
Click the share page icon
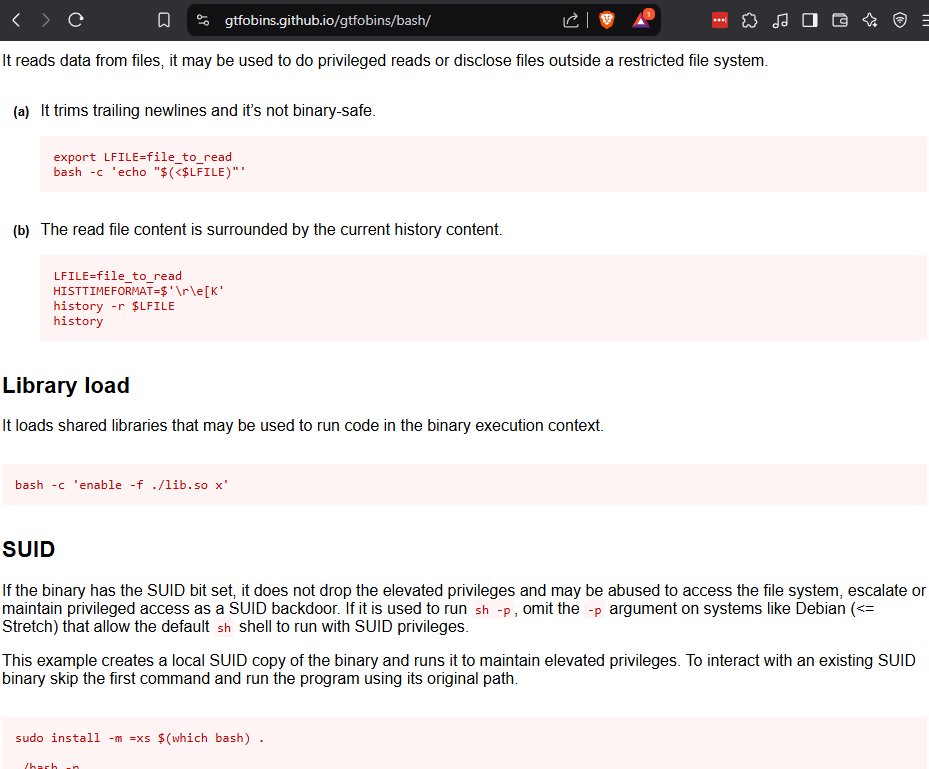[x=571, y=20]
